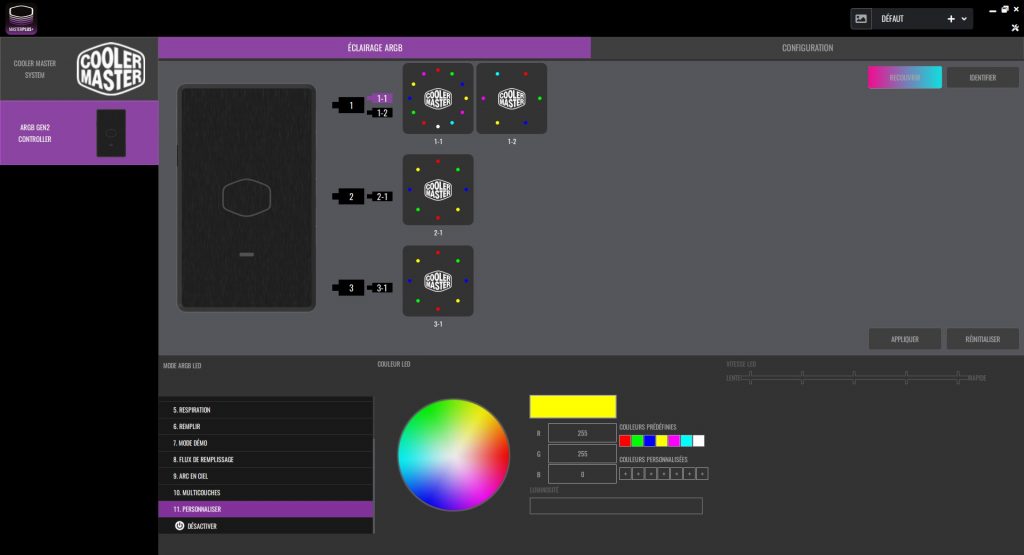
Task: Choose mode 5. Respiration
Action: (265, 410)
